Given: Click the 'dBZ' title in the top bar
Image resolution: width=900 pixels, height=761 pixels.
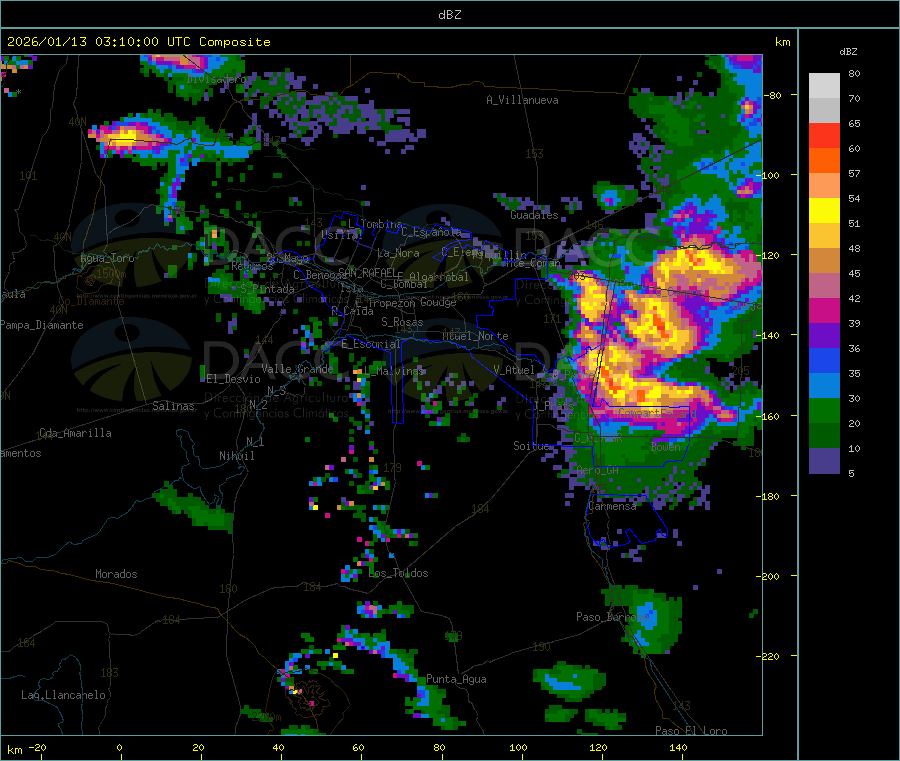Looking at the screenshot, I should click(x=449, y=15).
